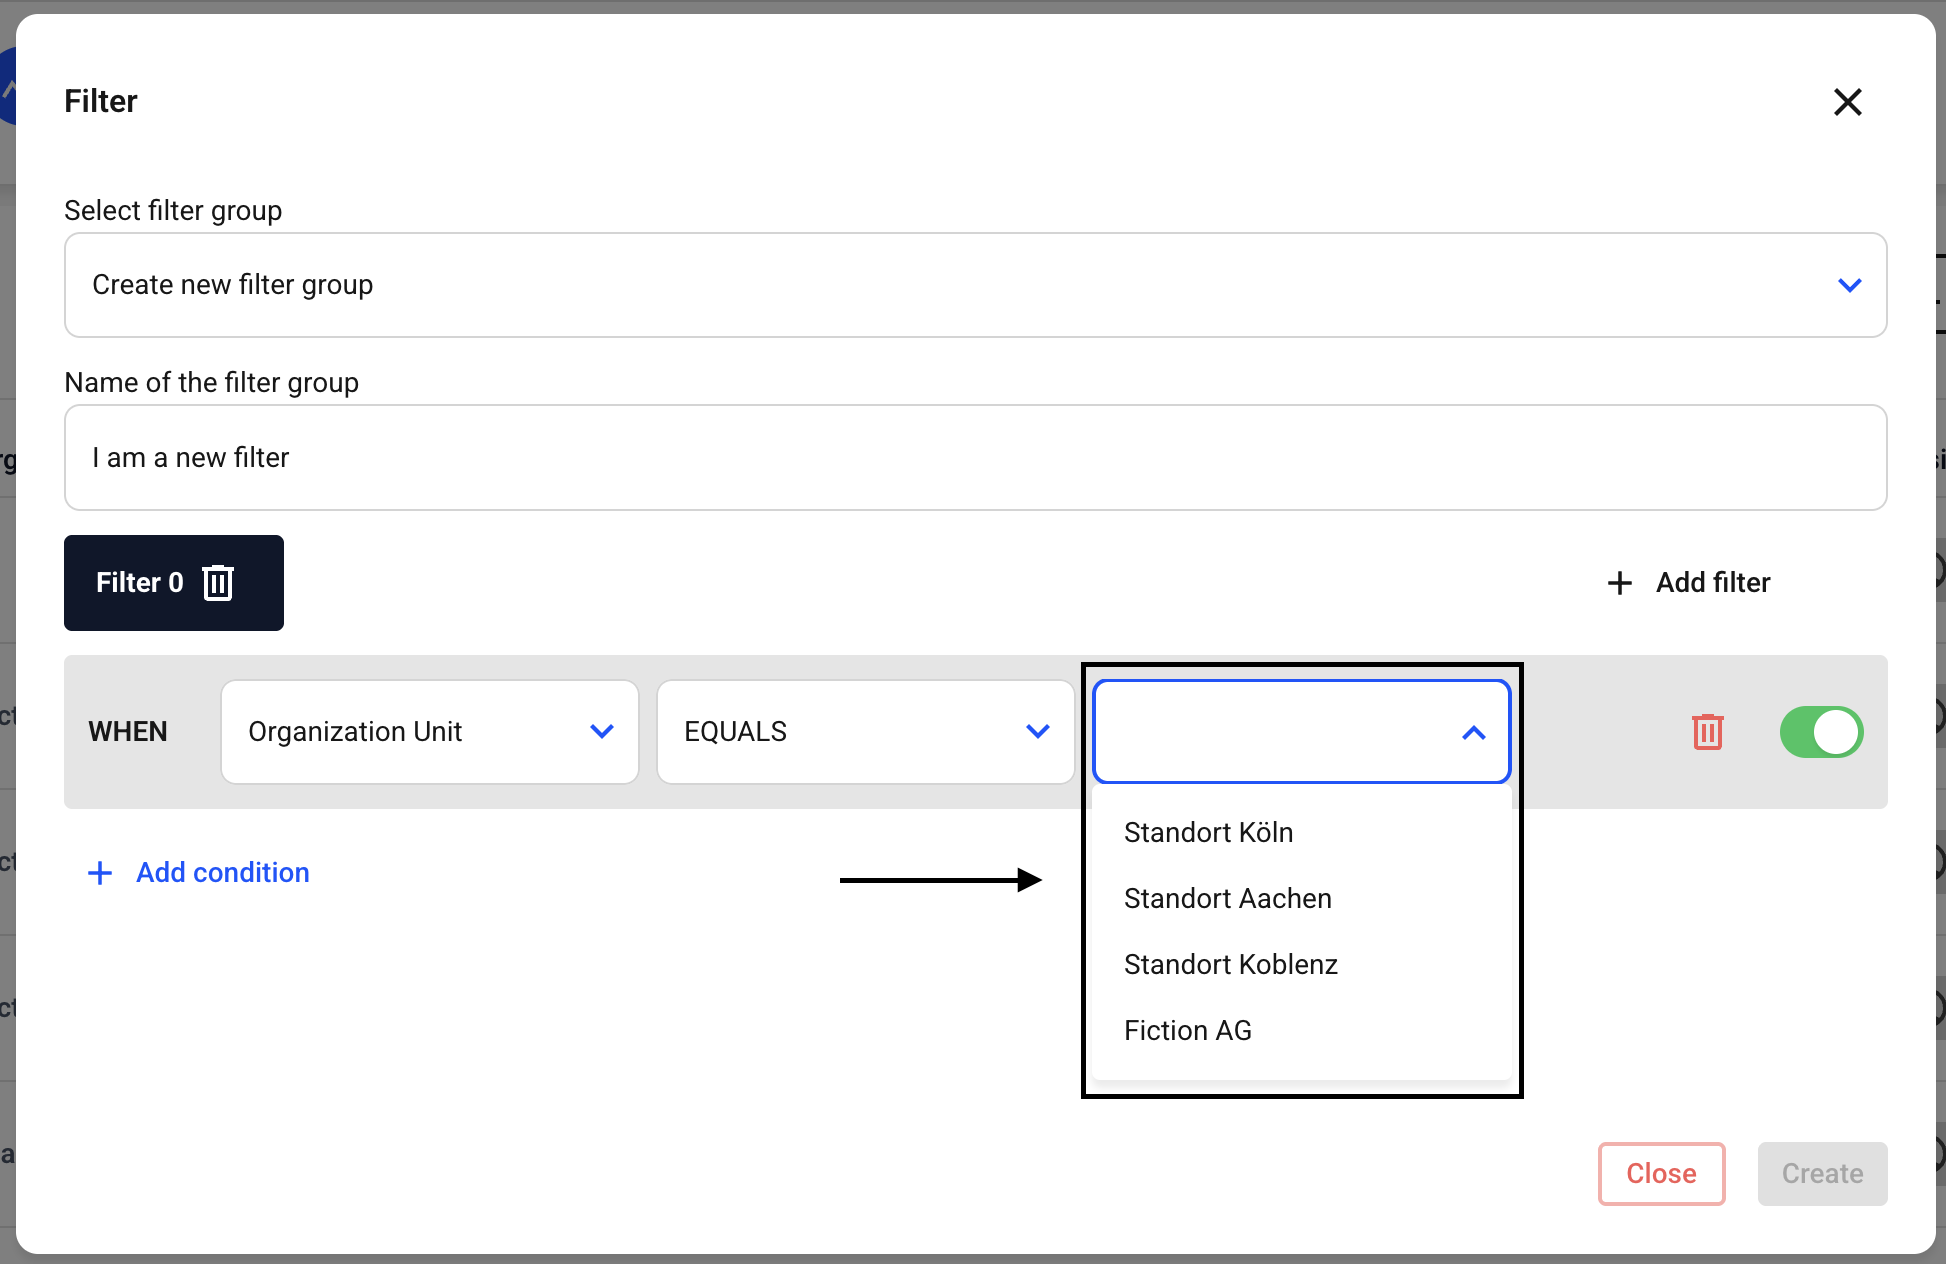The image size is (1946, 1264).
Task: Disable the green condition toggle switch
Action: pyautogui.click(x=1820, y=732)
